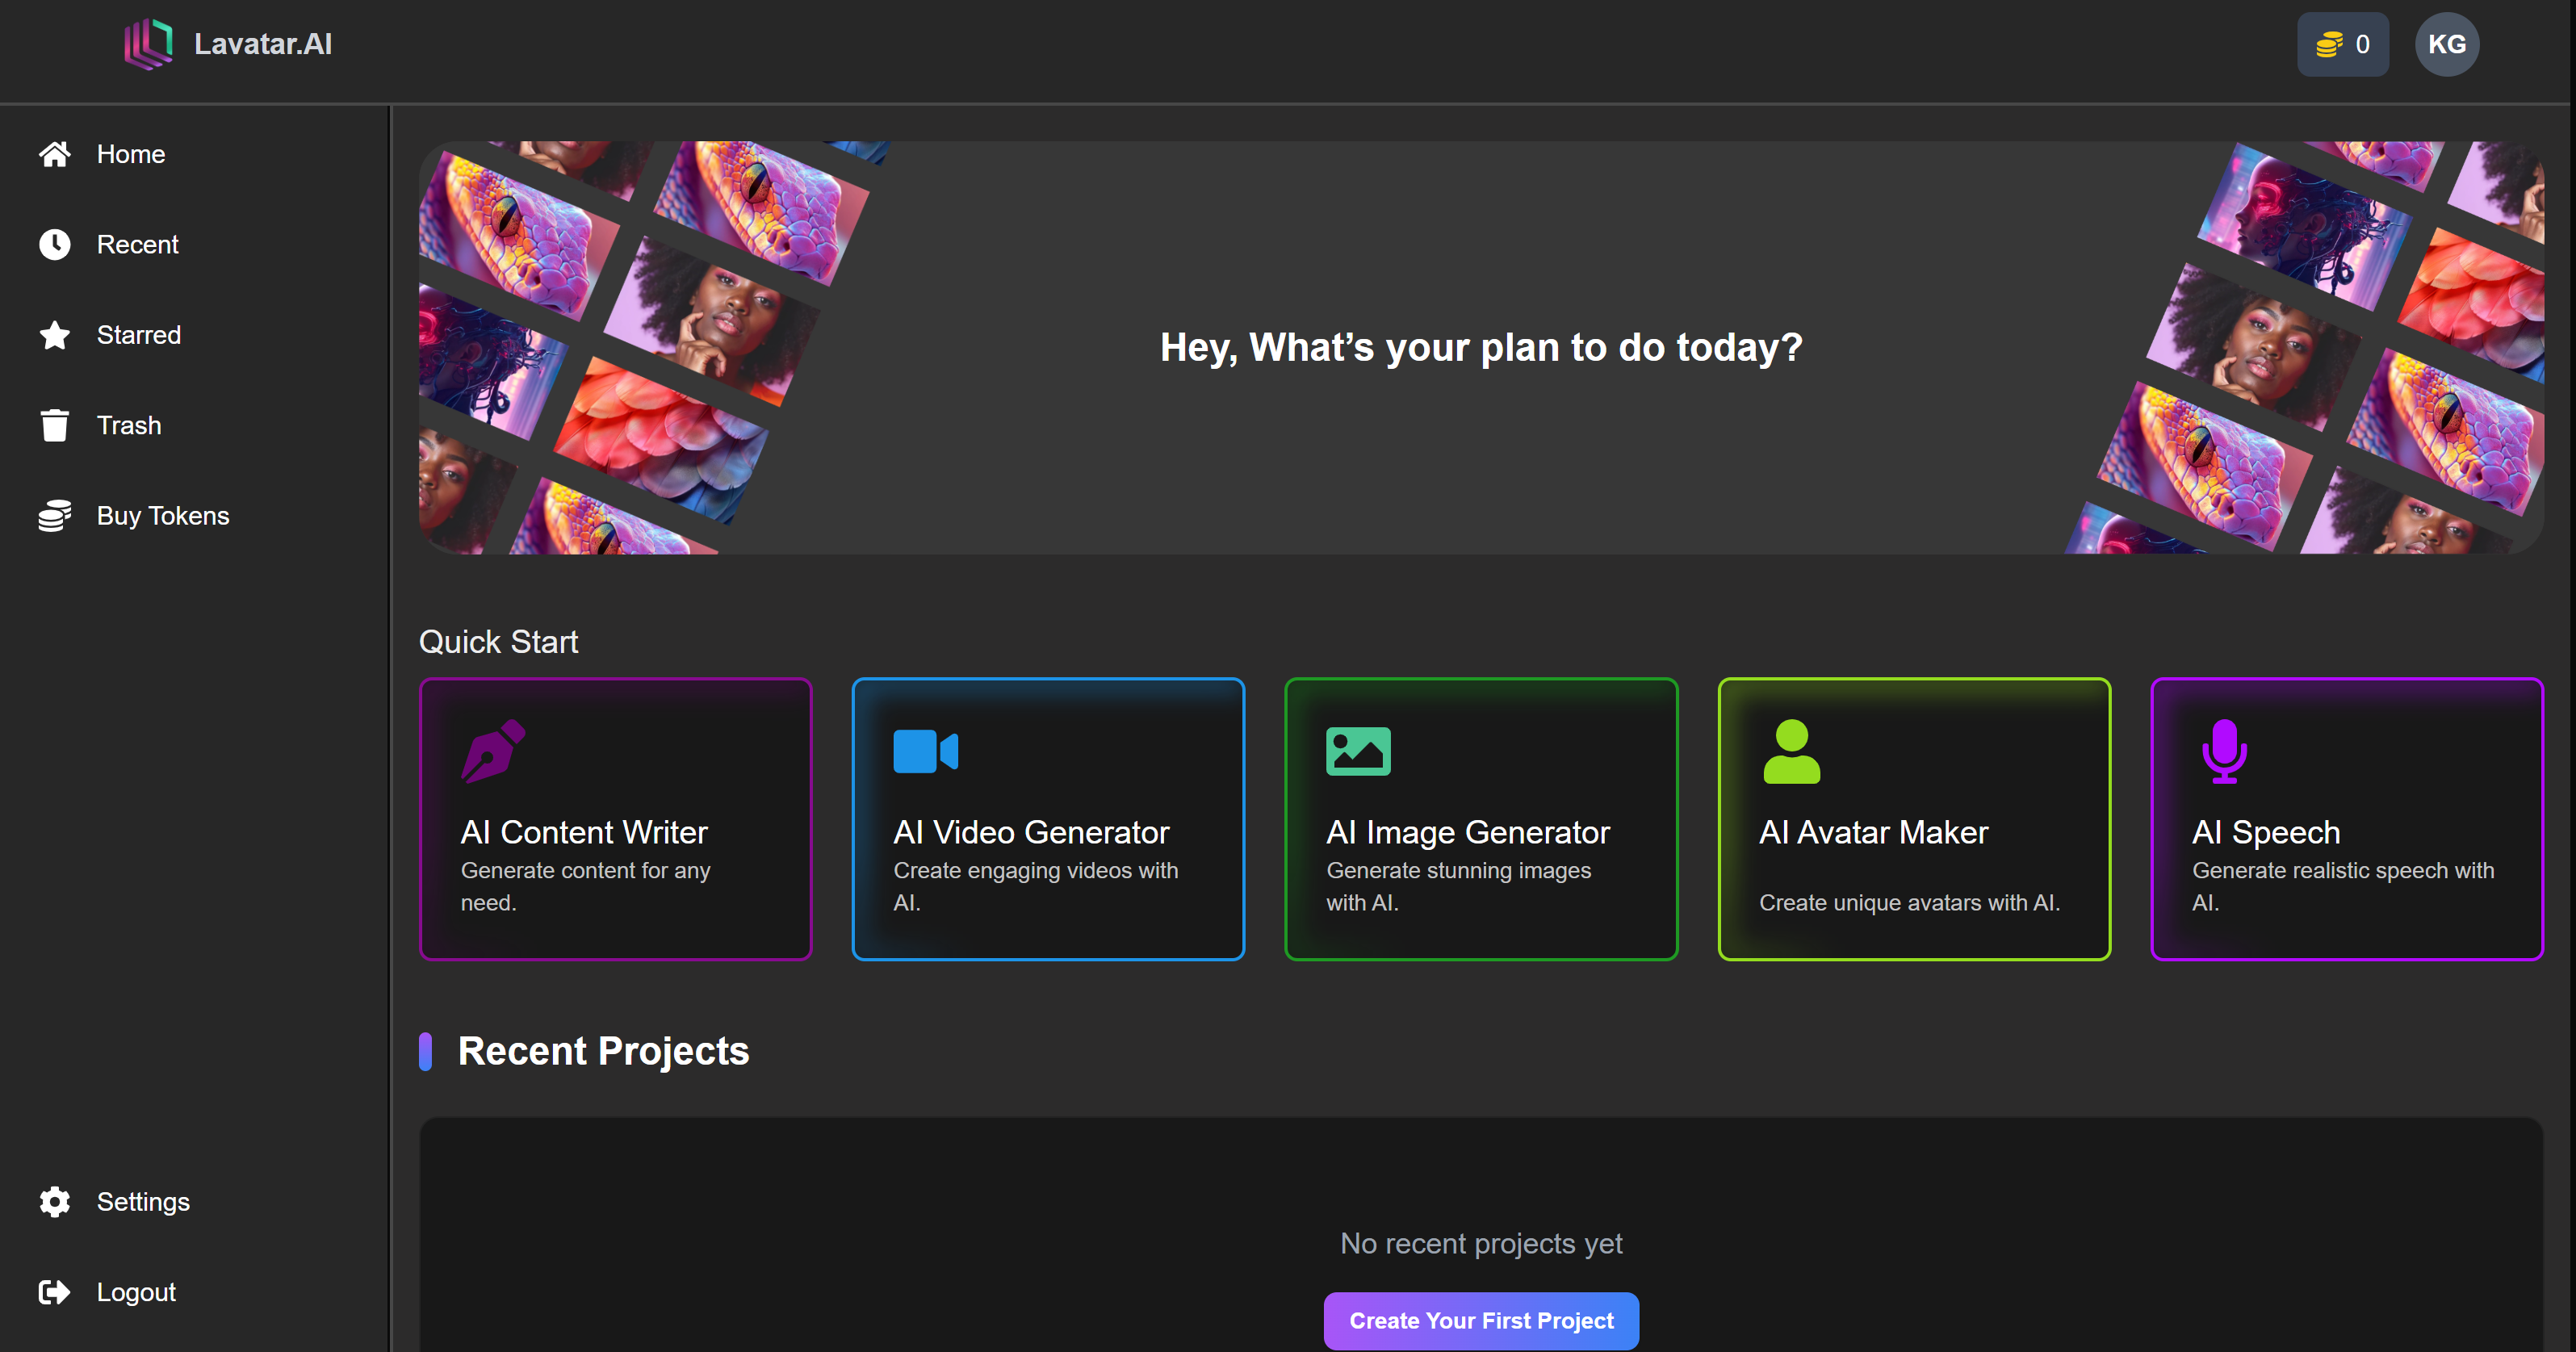Click the Recent clock icon
The image size is (2576, 1352).
pos(55,244)
